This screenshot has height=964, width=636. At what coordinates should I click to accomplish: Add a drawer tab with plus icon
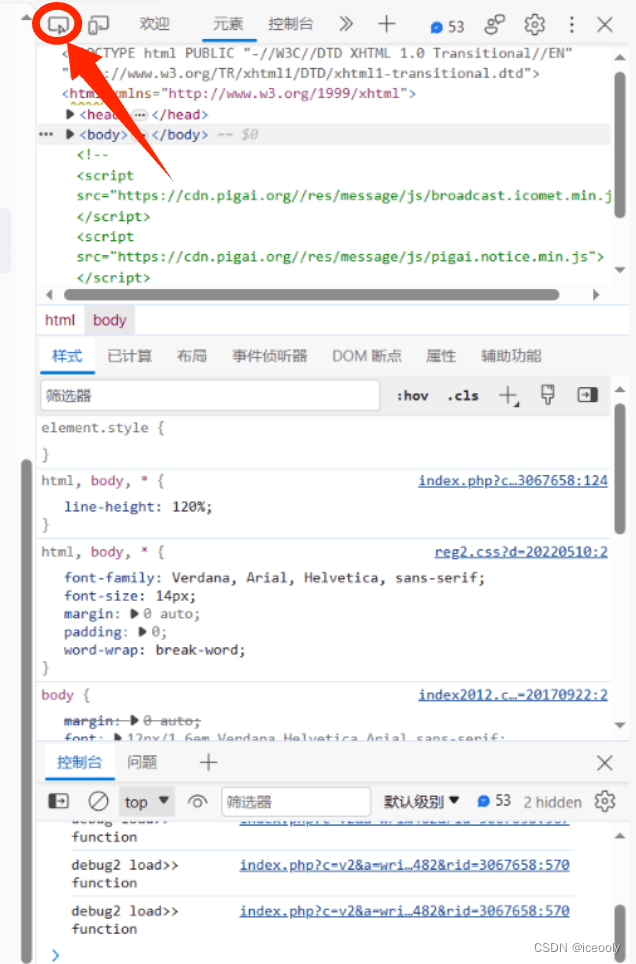[209, 762]
